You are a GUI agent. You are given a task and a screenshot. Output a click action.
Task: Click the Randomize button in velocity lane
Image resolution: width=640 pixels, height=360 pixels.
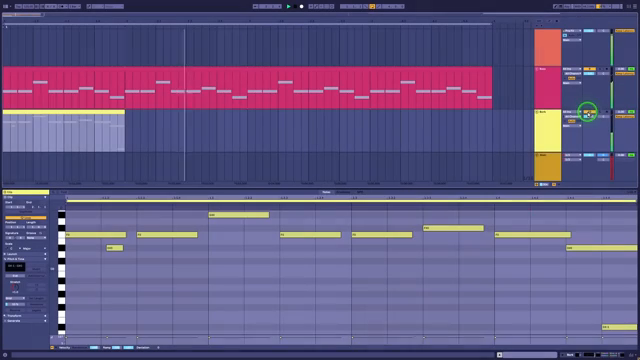tap(80, 348)
